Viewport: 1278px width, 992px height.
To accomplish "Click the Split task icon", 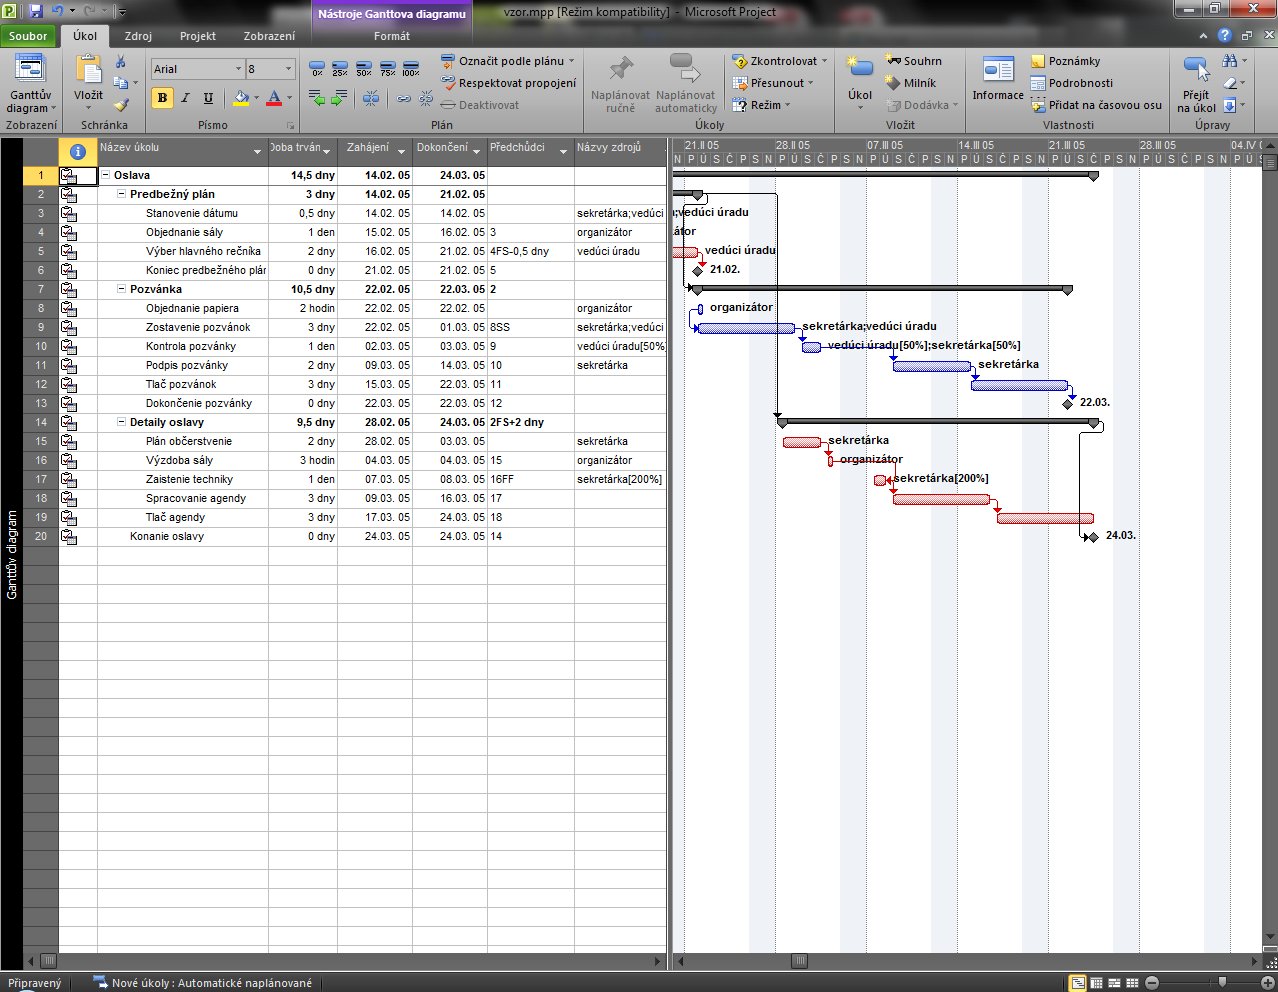I will point(371,98).
